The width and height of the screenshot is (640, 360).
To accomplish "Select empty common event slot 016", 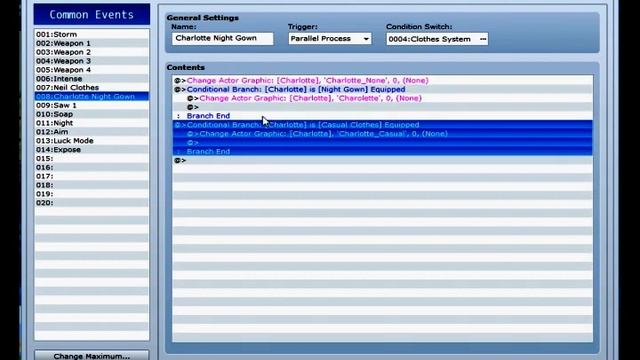I will pos(92,167).
